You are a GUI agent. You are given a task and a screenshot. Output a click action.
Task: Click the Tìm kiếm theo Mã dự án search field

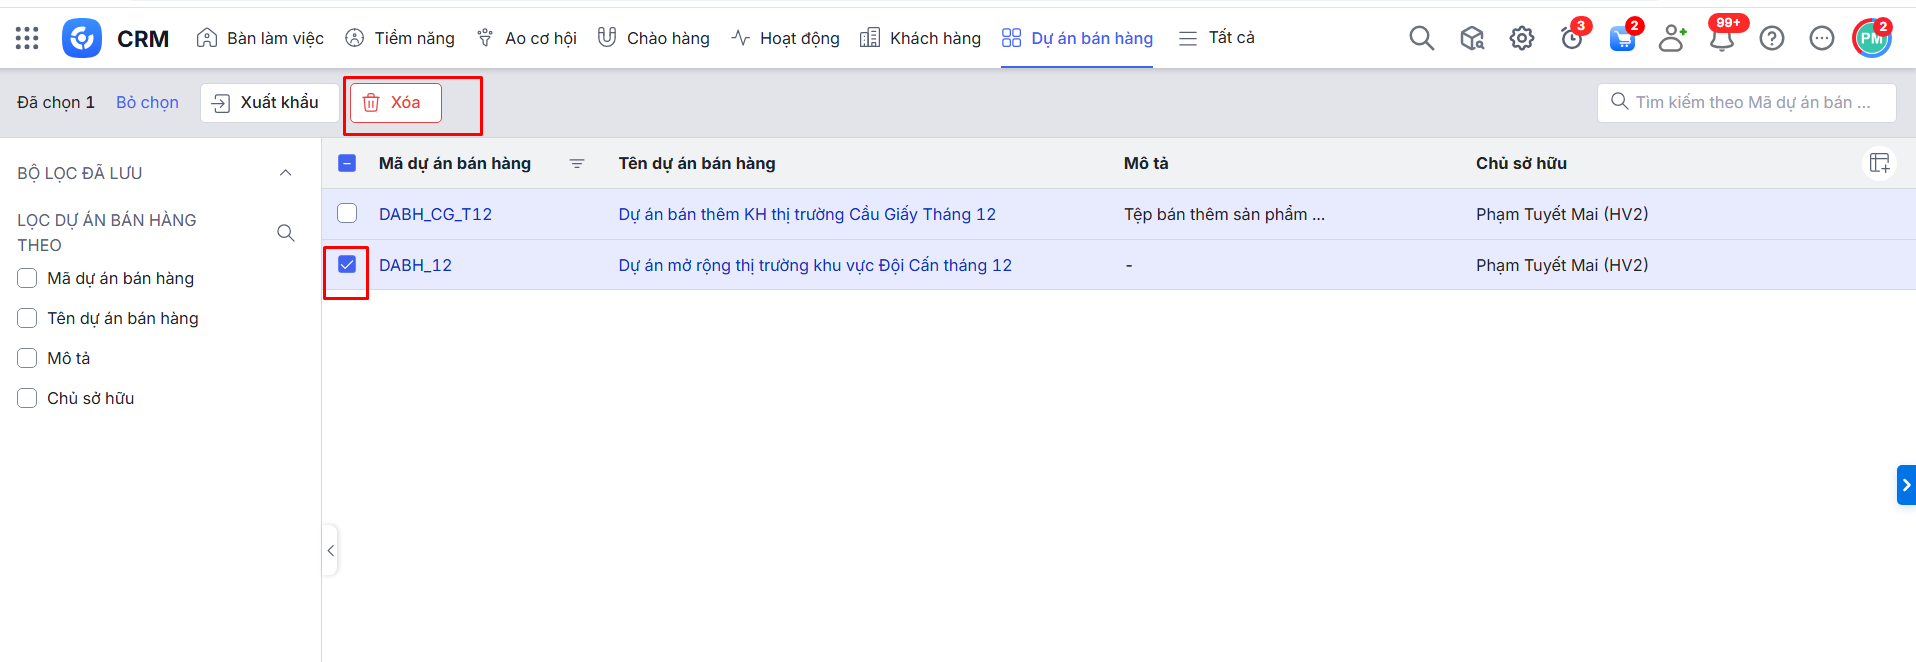click(1750, 102)
